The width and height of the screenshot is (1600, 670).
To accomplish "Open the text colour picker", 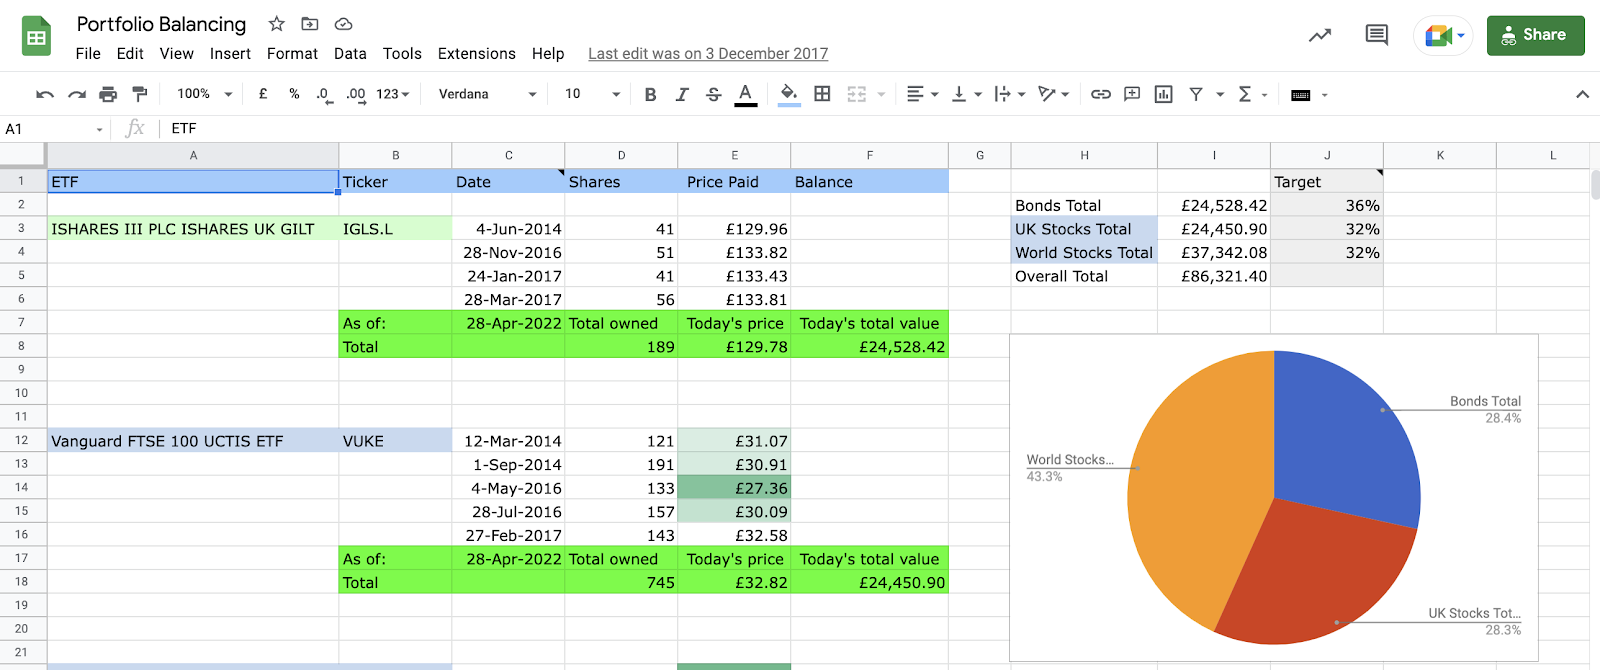I will coord(745,94).
